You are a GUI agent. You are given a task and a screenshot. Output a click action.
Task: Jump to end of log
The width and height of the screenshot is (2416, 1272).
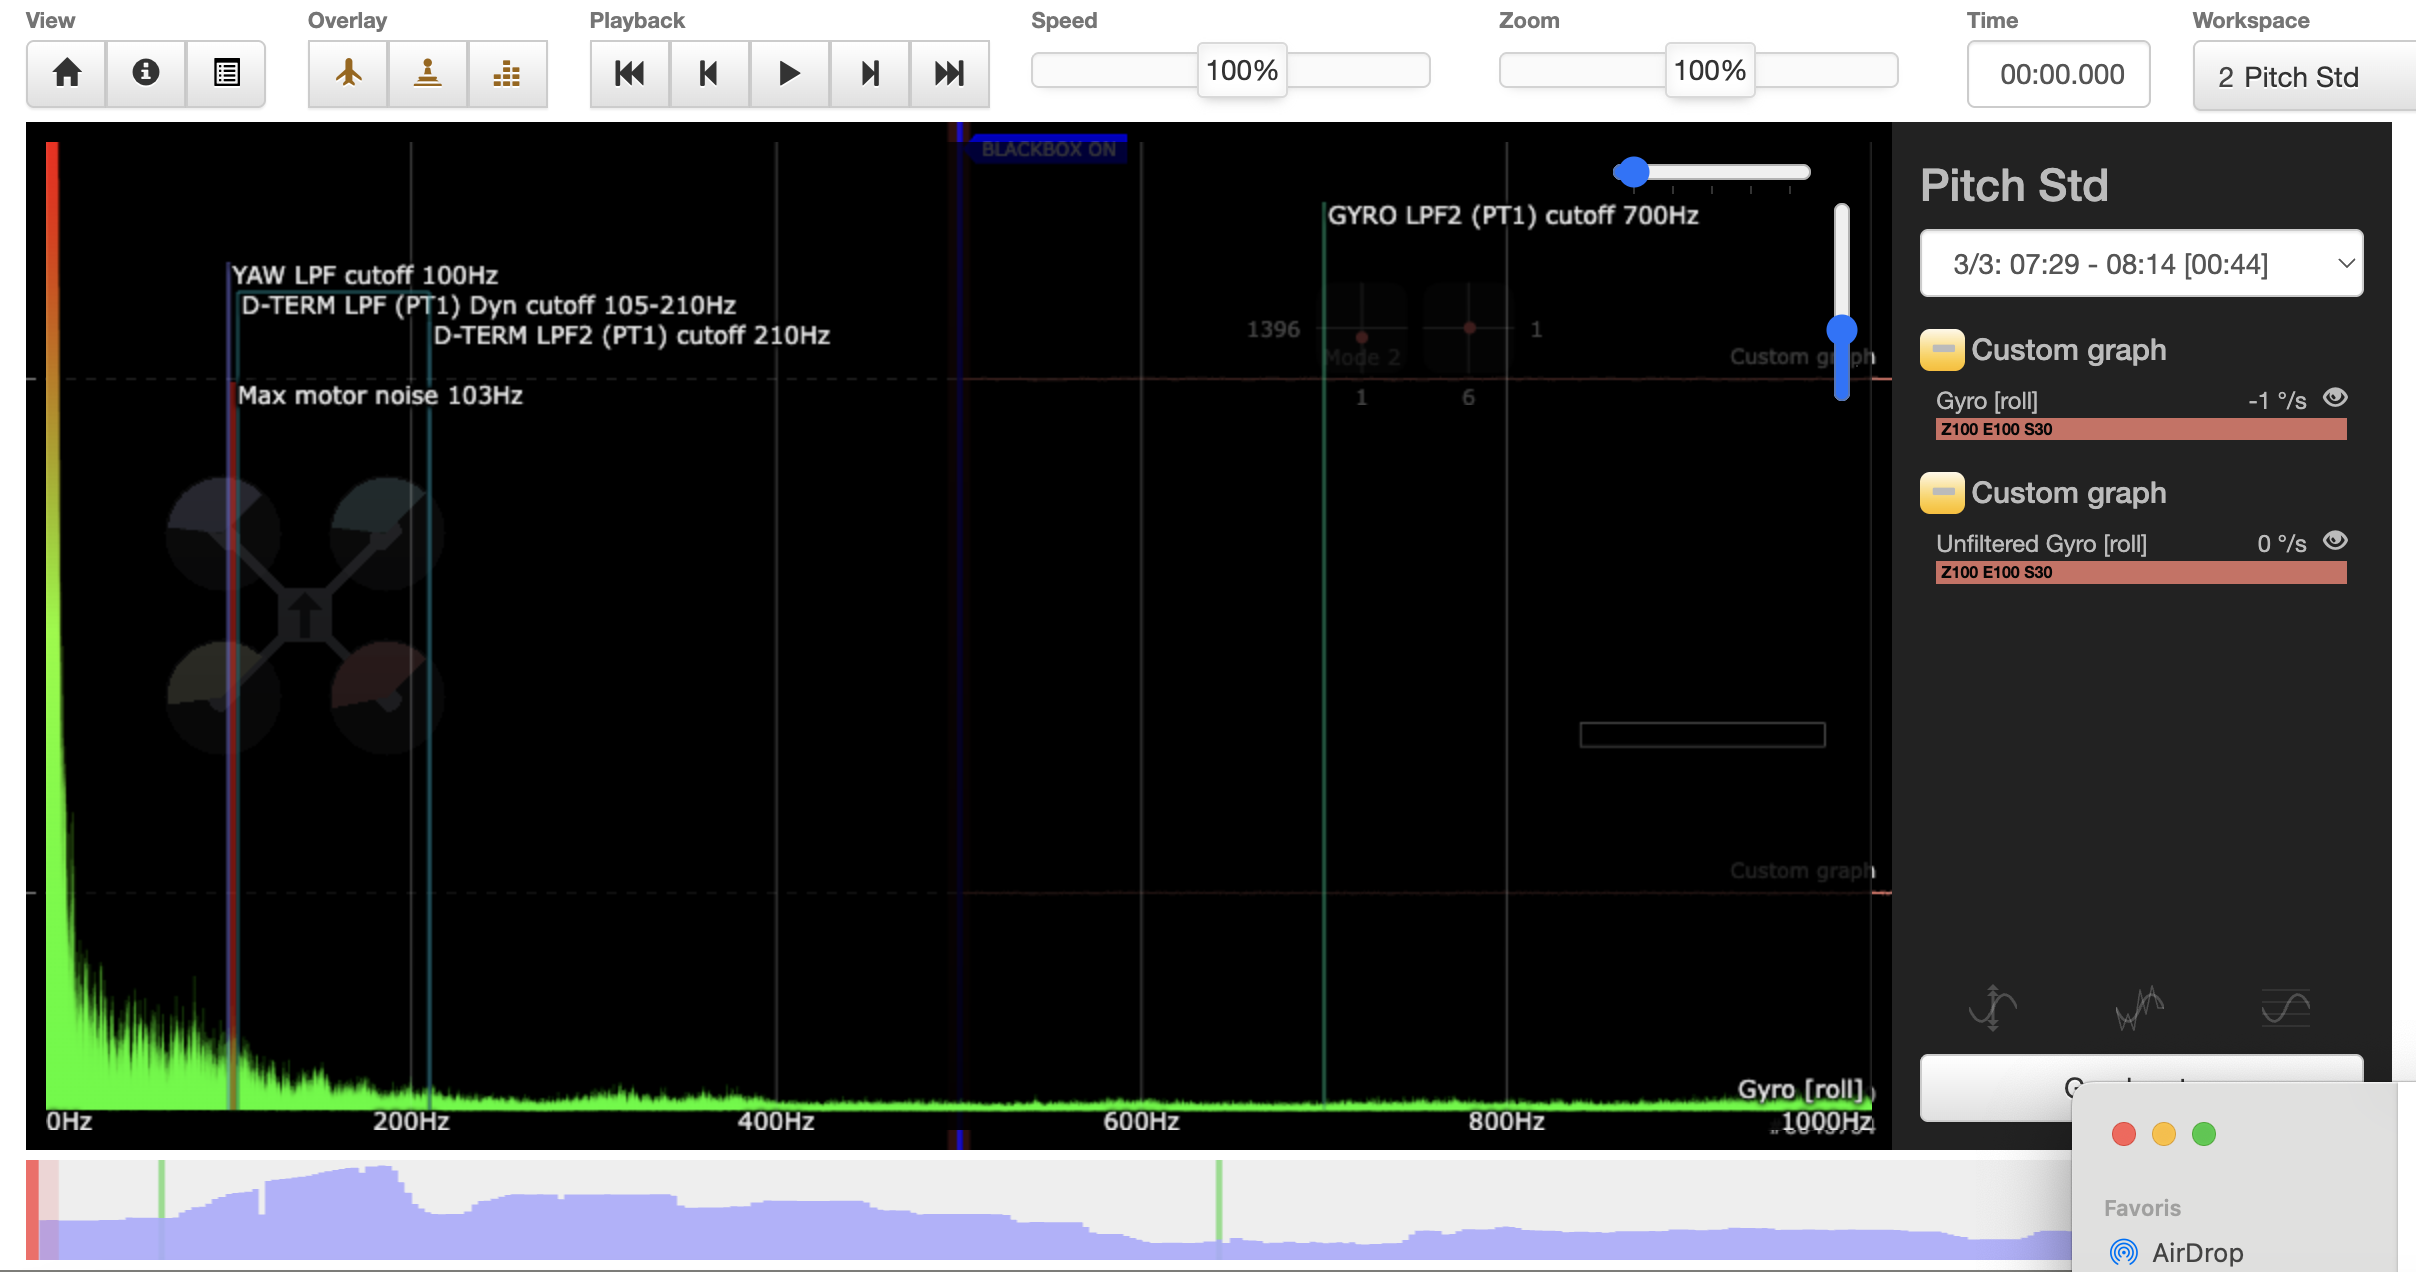[x=949, y=73]
